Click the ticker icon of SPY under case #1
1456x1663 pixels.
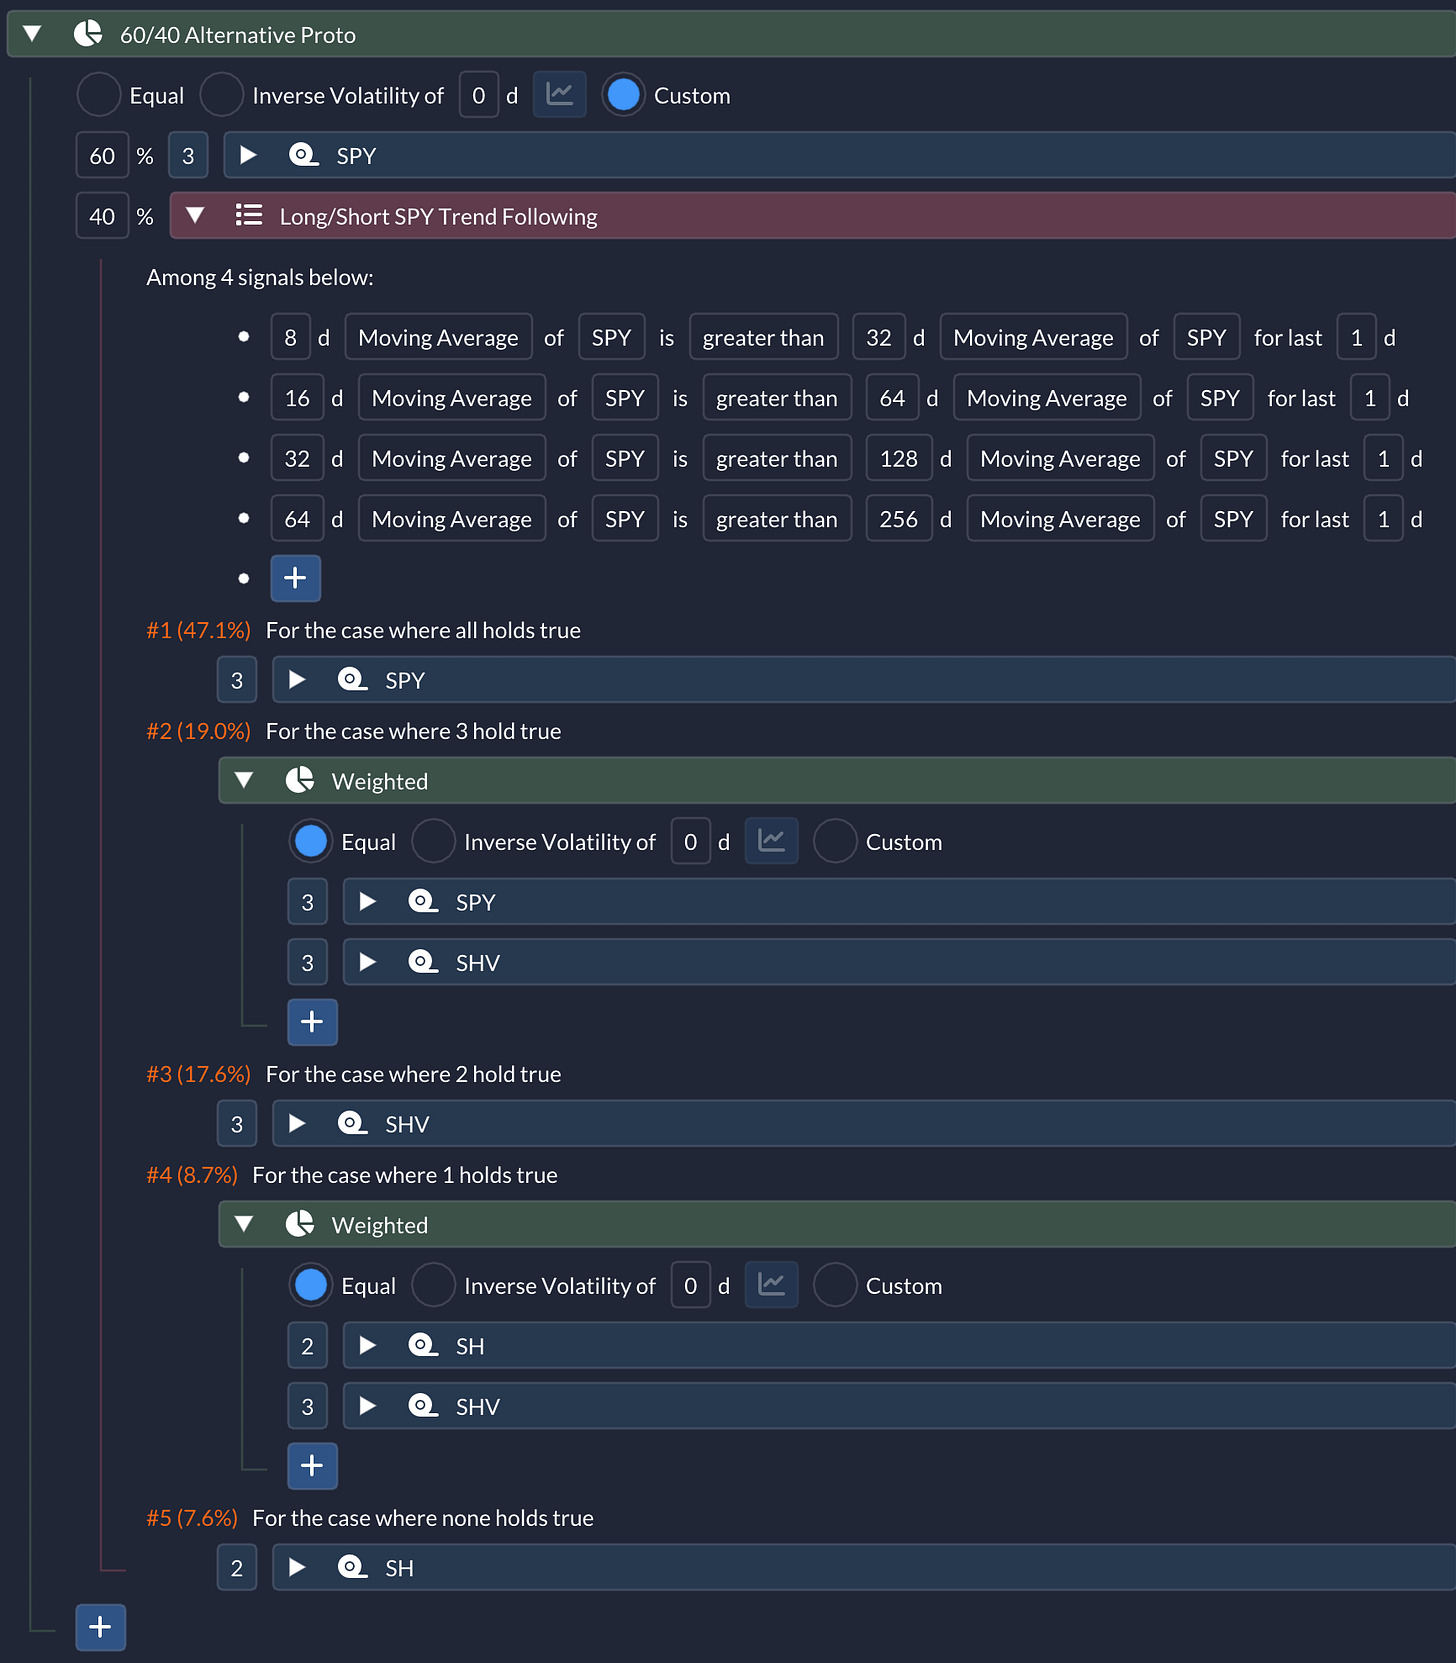coord(352,680)
